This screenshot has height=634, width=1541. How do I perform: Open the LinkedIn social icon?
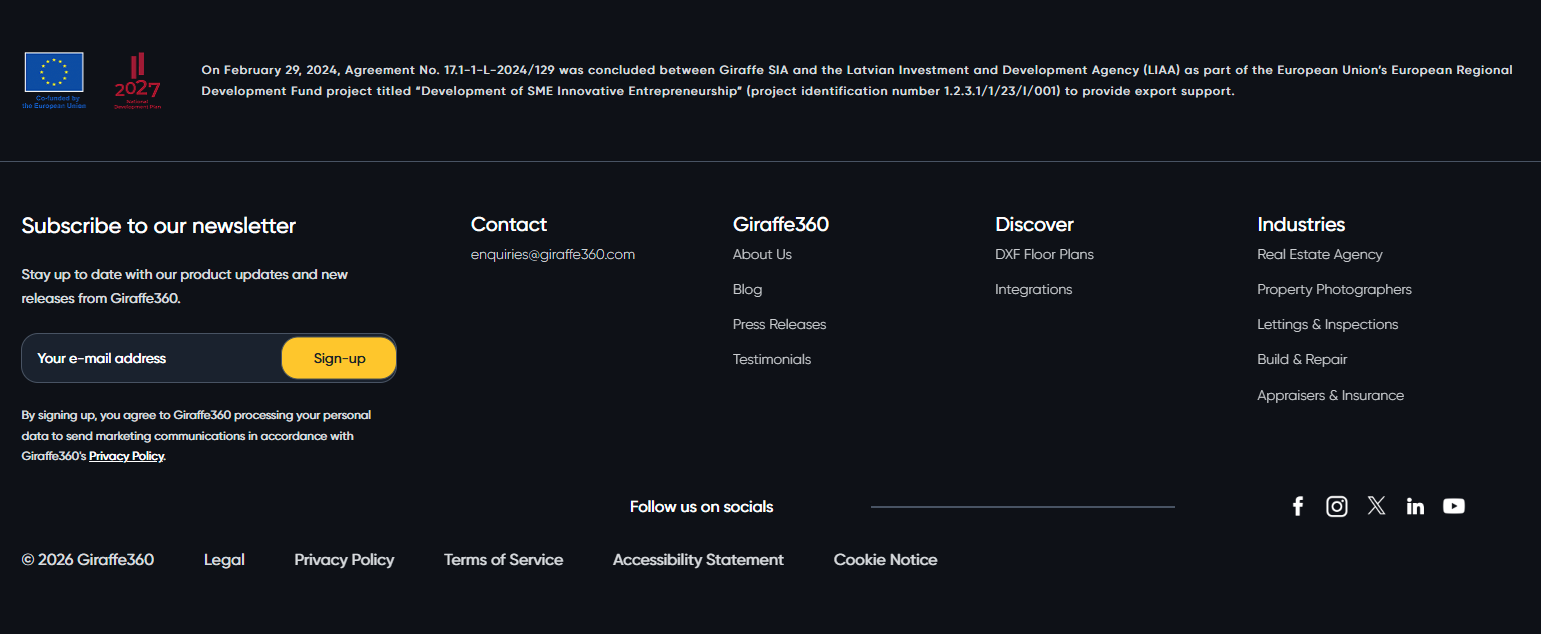click(1415, 506)
